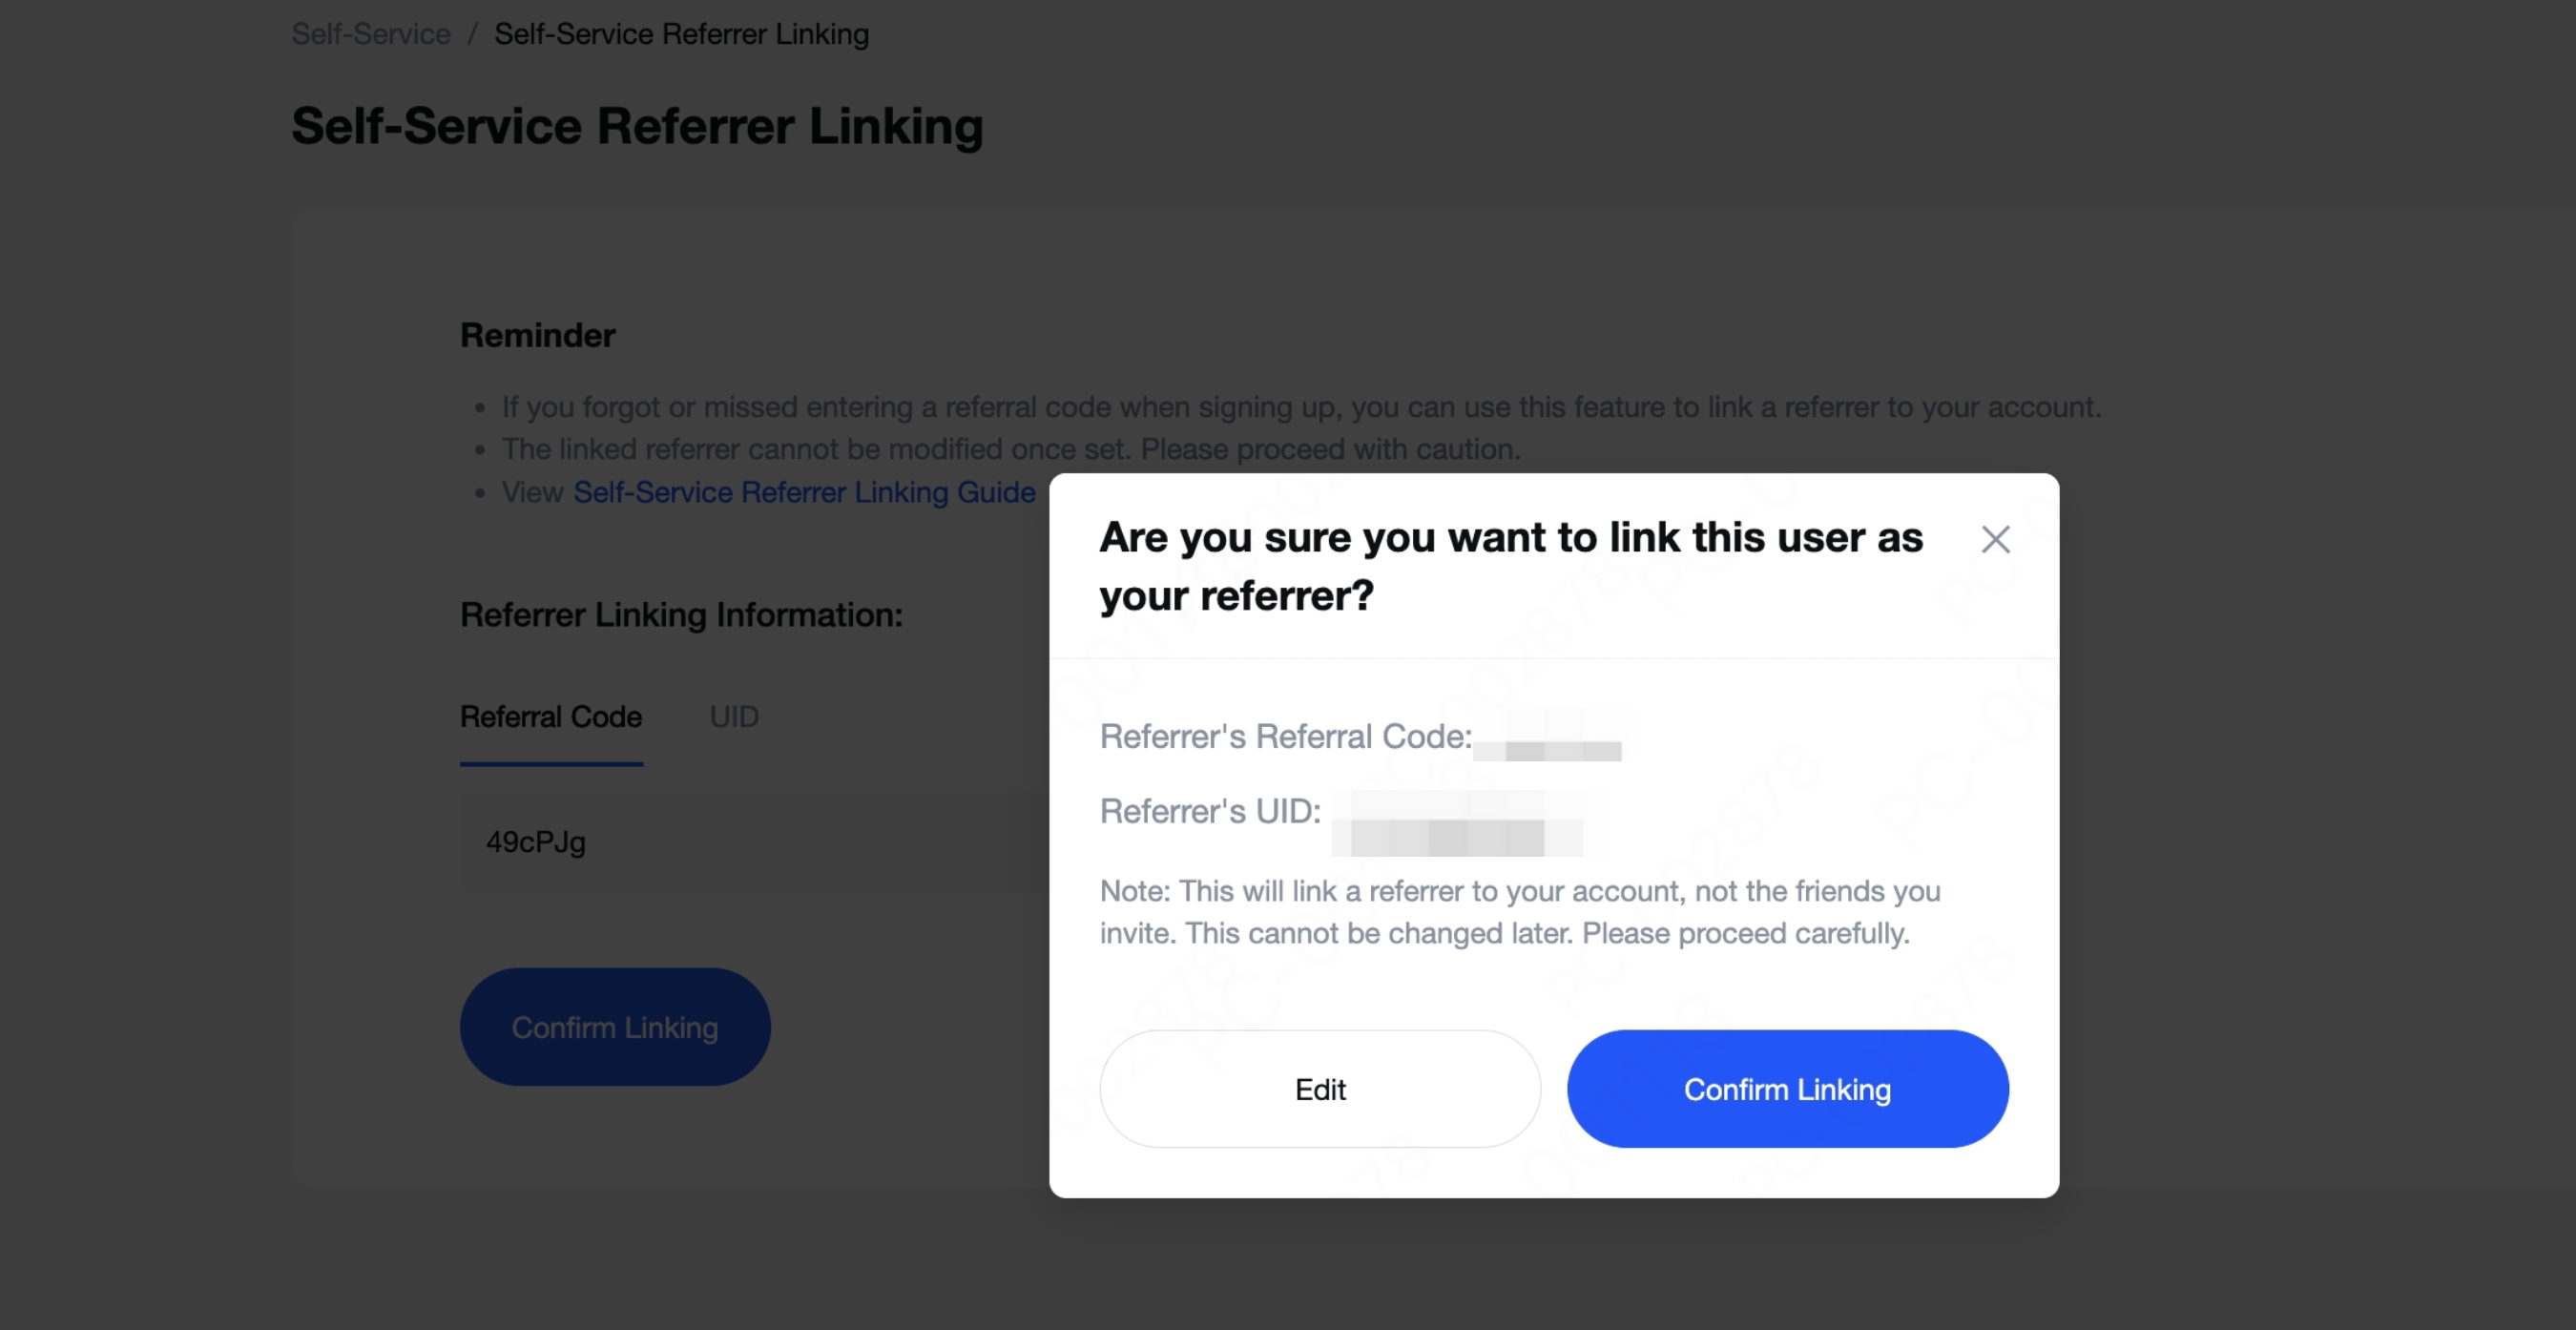The width and height of the screenshot is (2576, 1330).
Task: Click the Self-Service Referrer Linking breadcrumb item
Action: 681,34
